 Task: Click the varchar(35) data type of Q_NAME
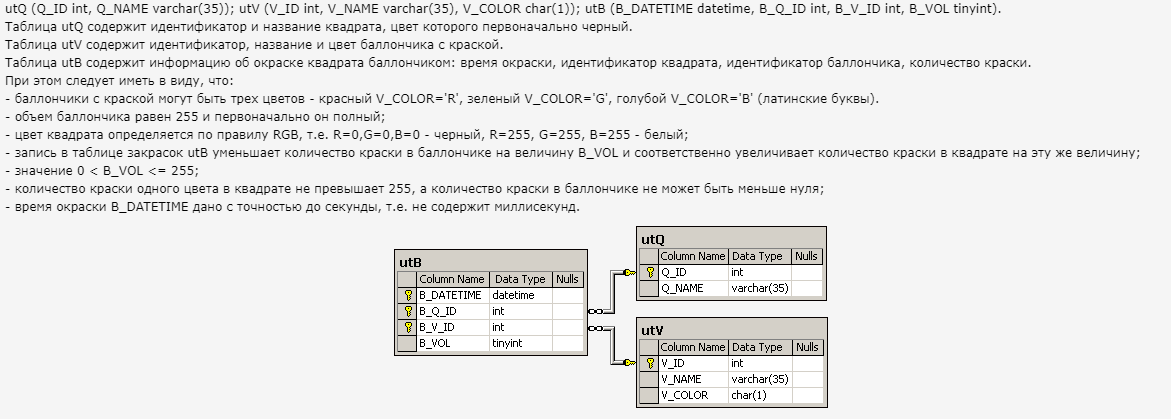pyautogui.click(x=759, y=288)
